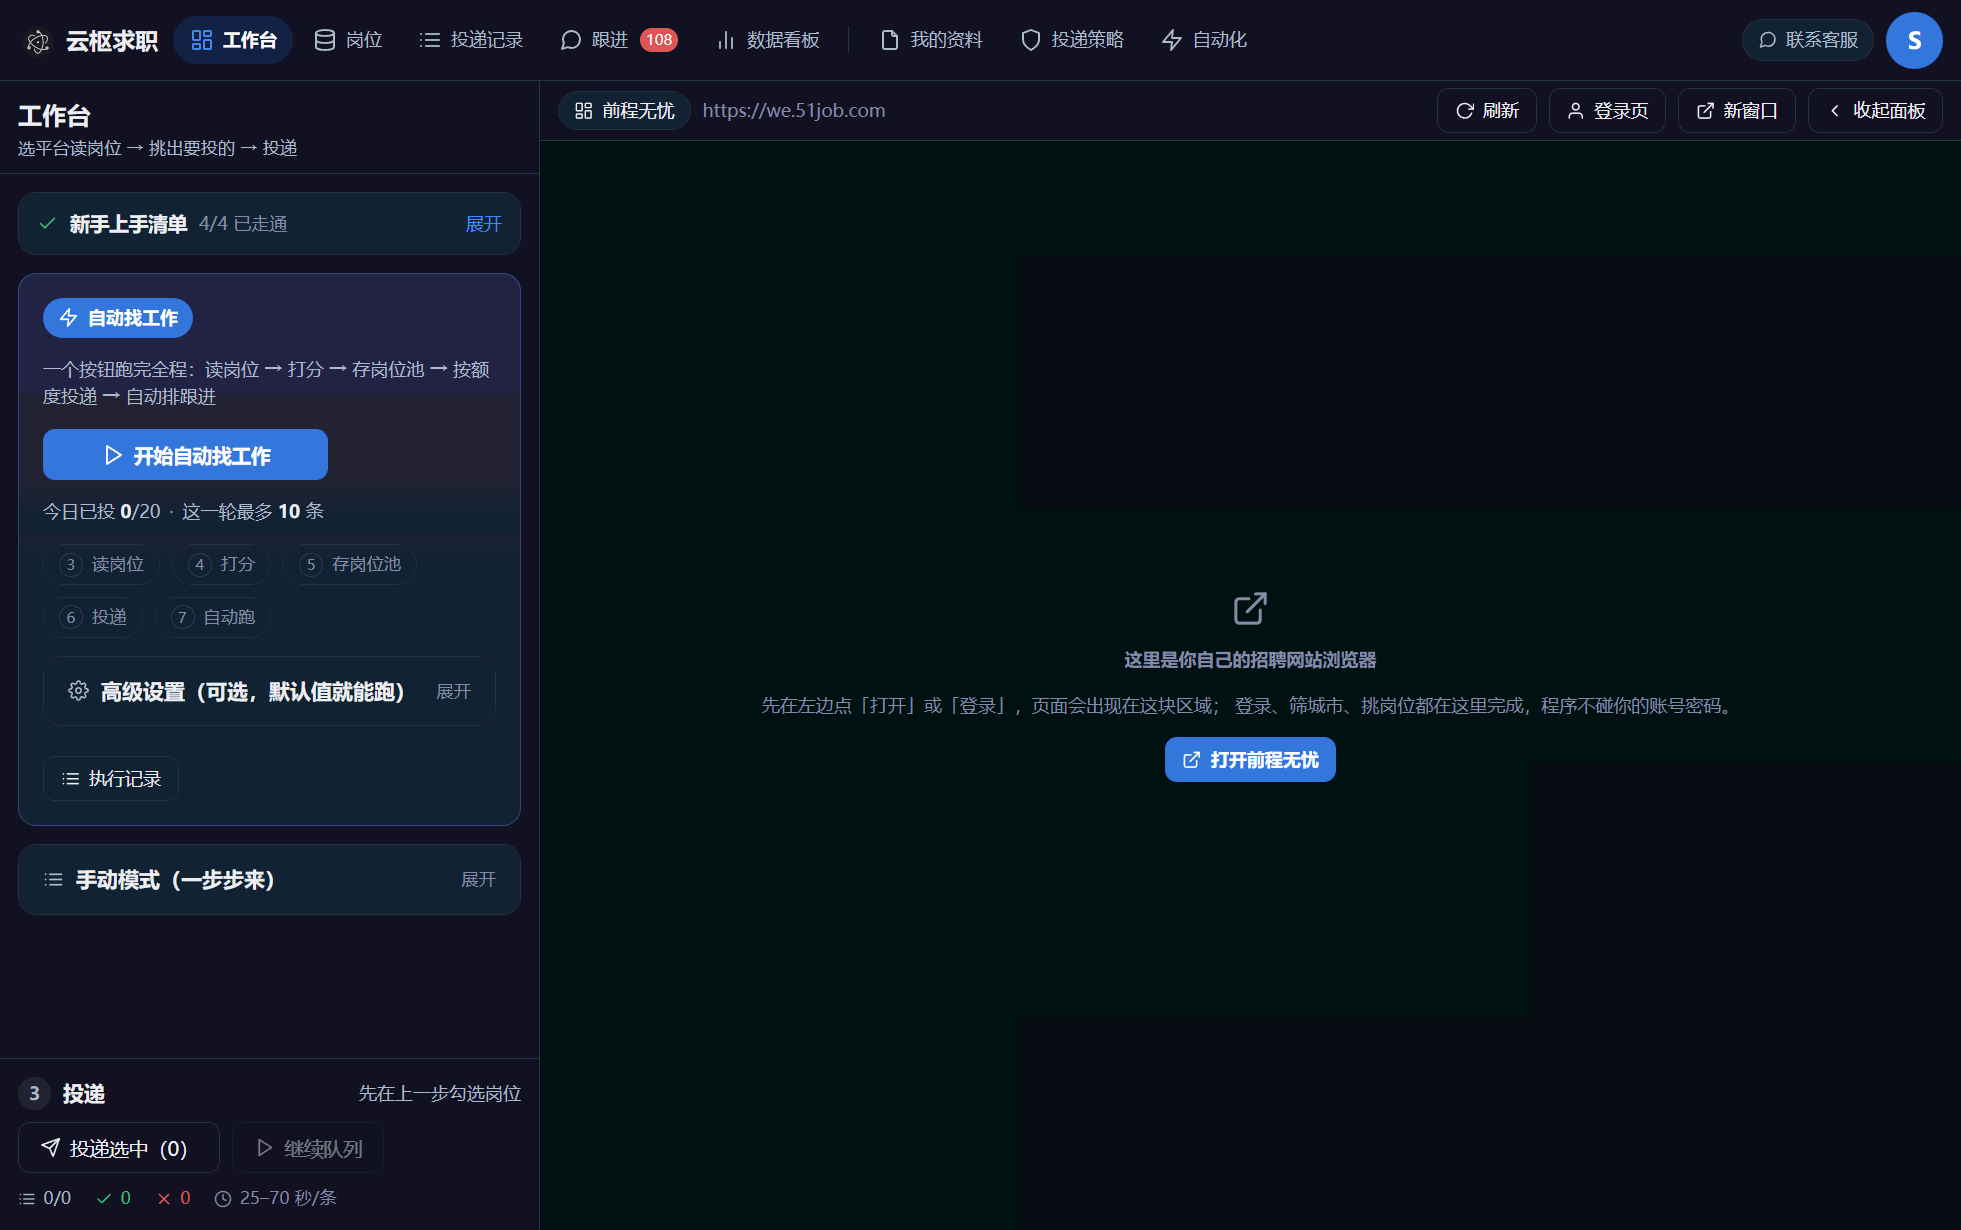This screenshot has width=1961, height=1230.
Task: Open page in 新窗口
Action: (x=1737, y=110)
